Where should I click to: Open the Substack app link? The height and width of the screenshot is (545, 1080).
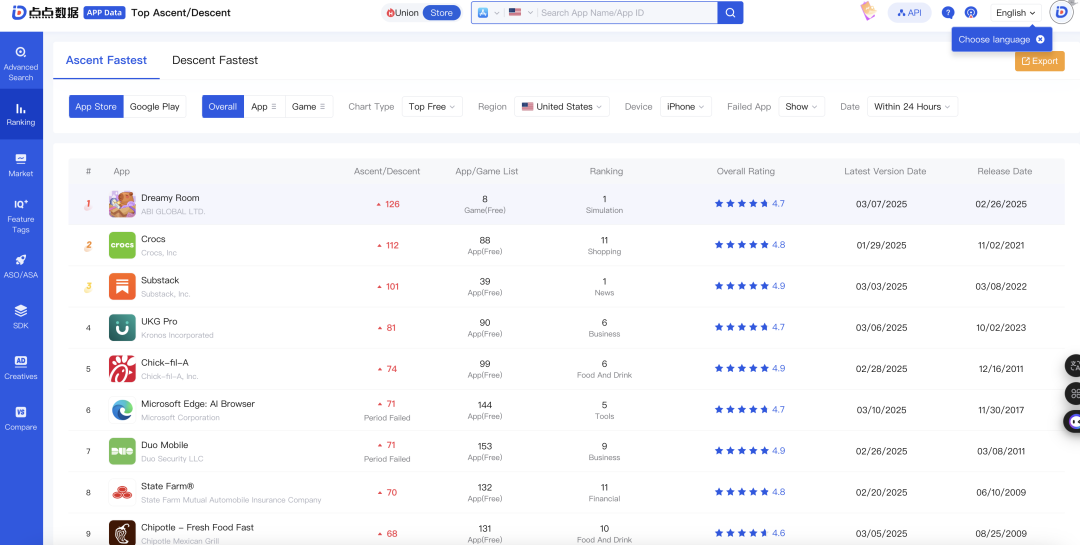click(160, 280)
